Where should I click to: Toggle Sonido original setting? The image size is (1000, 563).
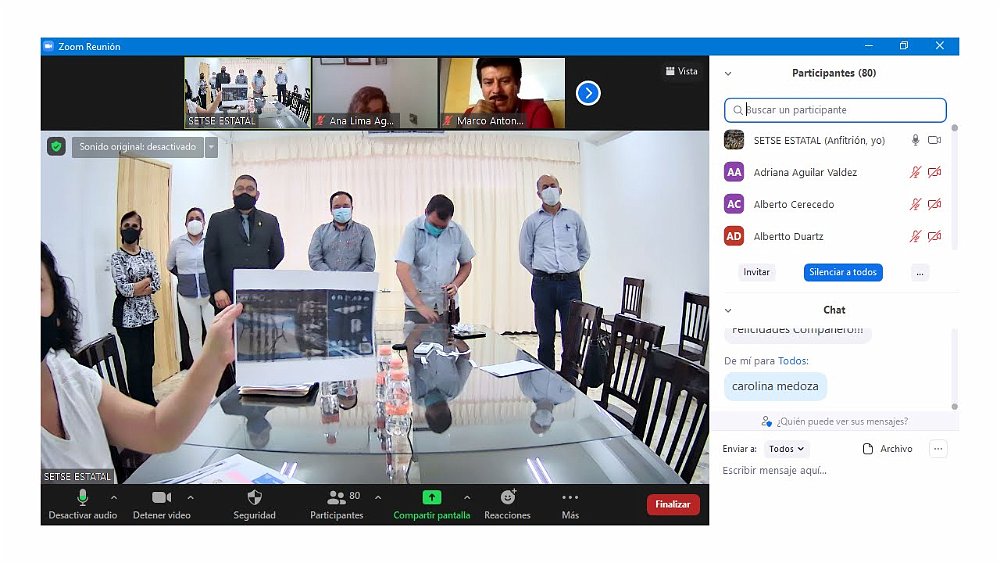[139, 147]
